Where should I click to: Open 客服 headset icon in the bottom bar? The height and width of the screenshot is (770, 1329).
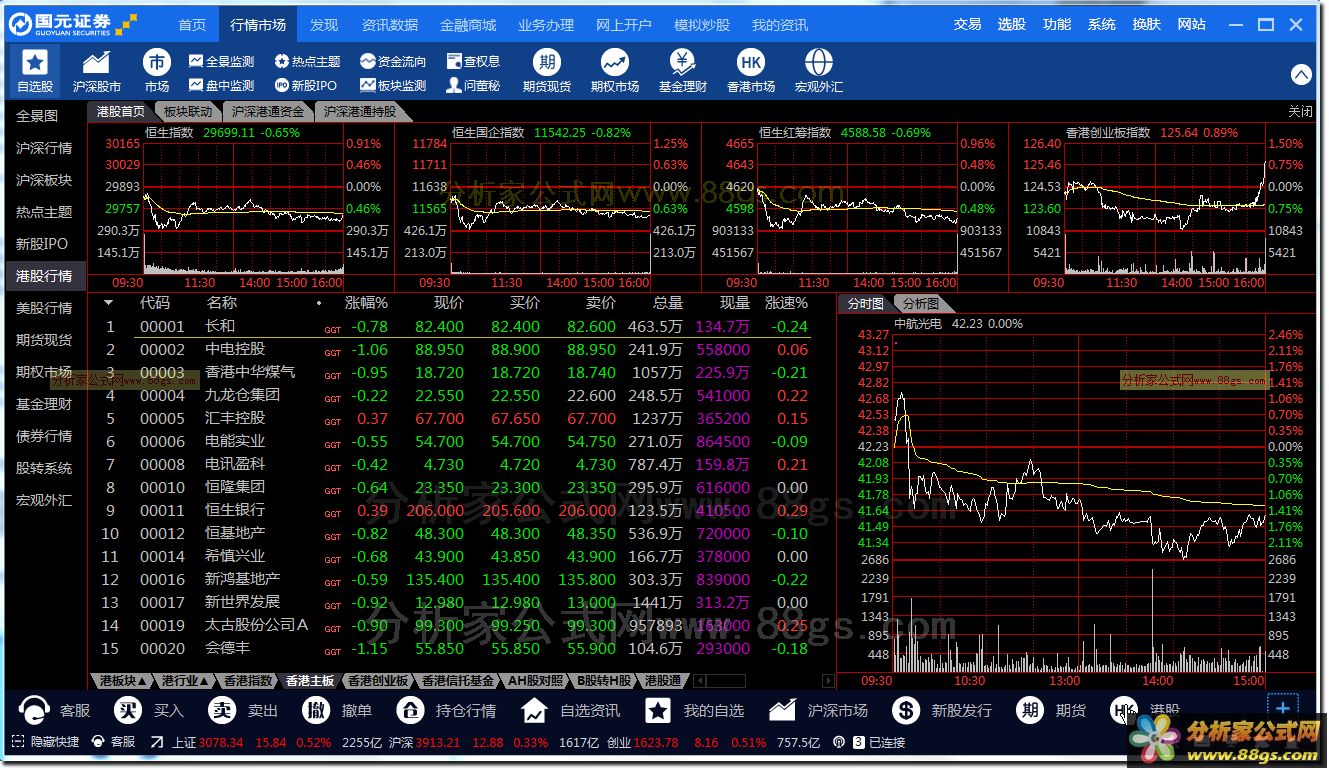pyautogui.click(x=34, y=710)
